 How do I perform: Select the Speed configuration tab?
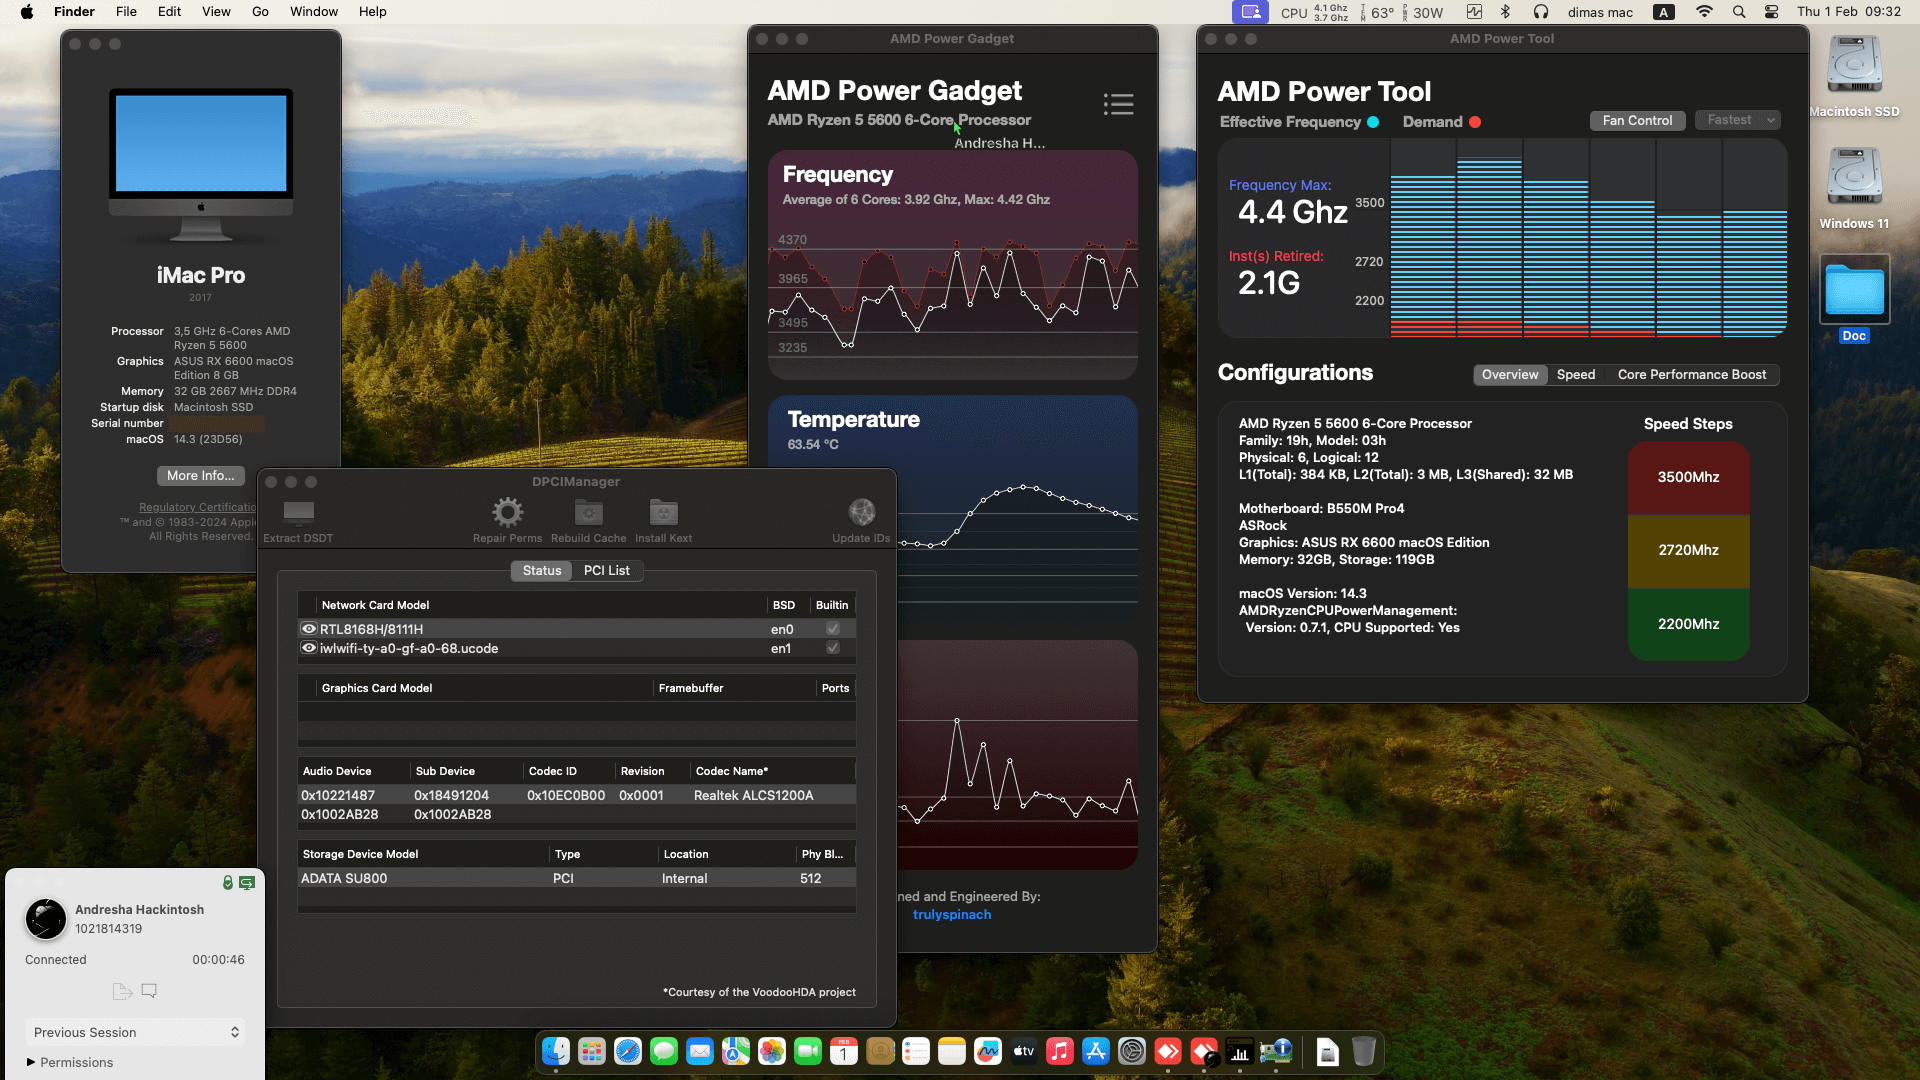pos(1576,374)
